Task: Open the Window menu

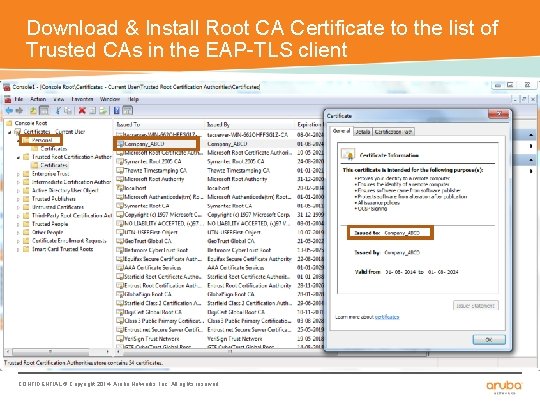Action: (110, 99)
